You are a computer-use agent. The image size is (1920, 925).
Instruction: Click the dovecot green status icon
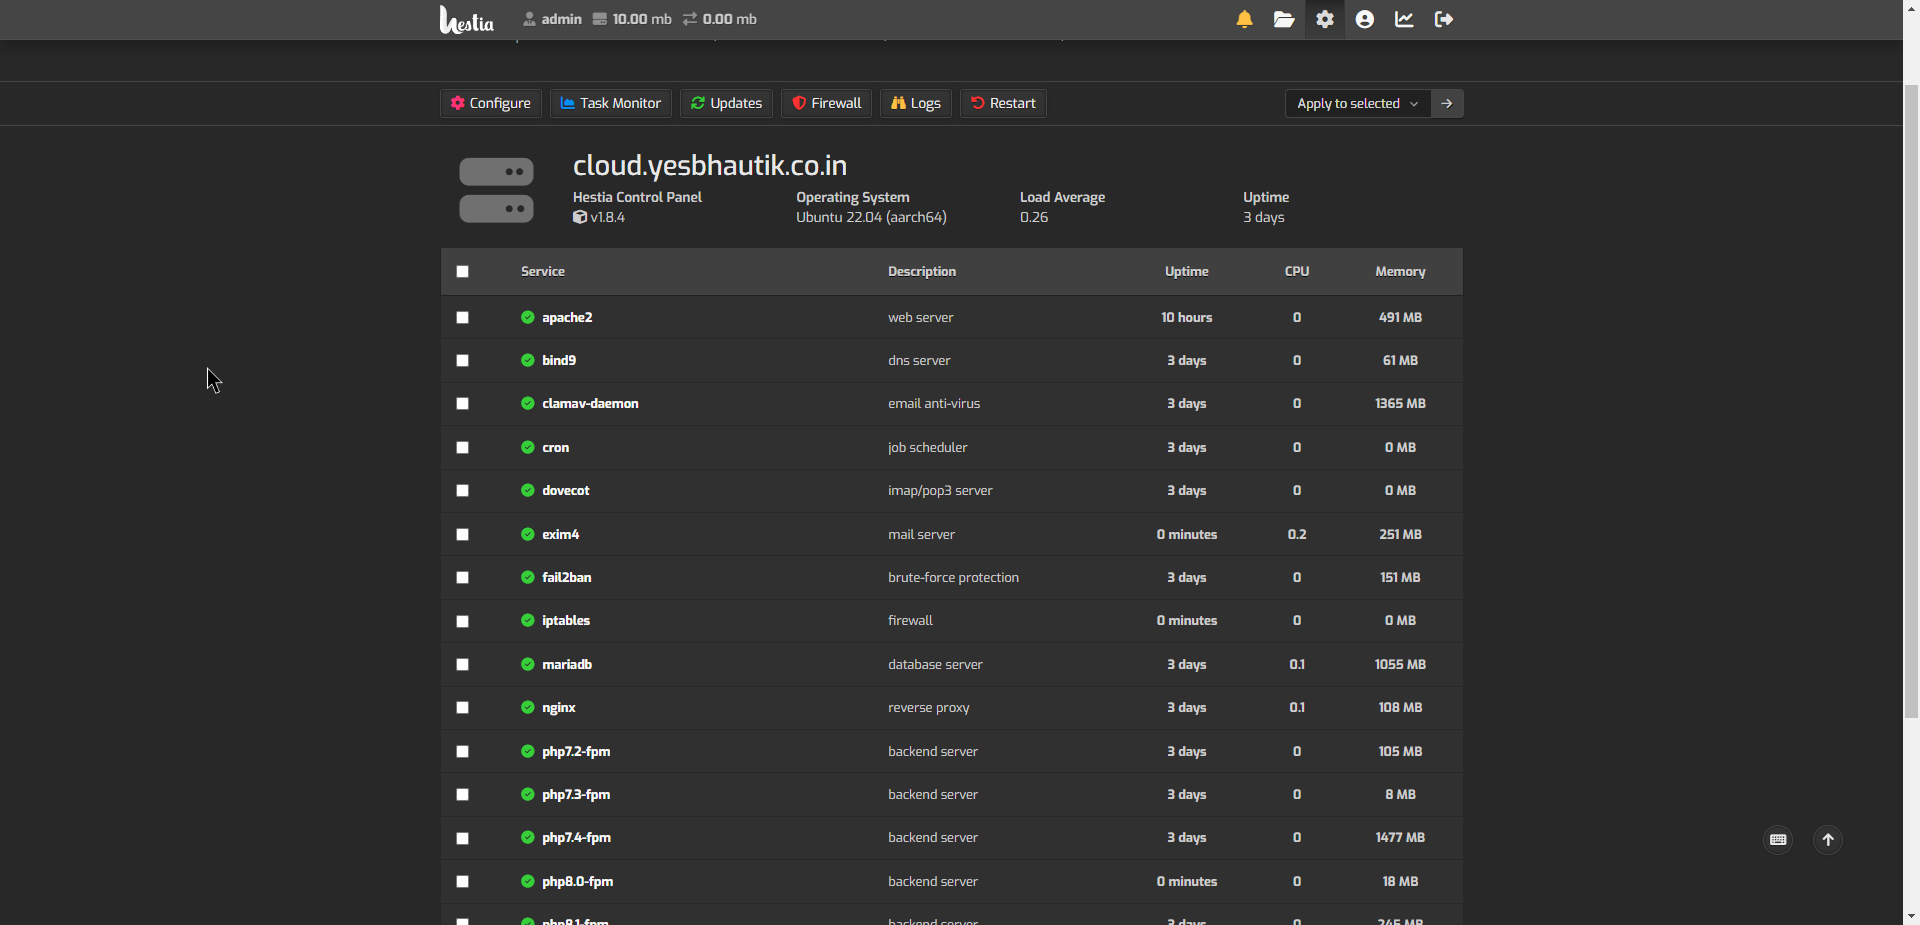click(528, 490)
